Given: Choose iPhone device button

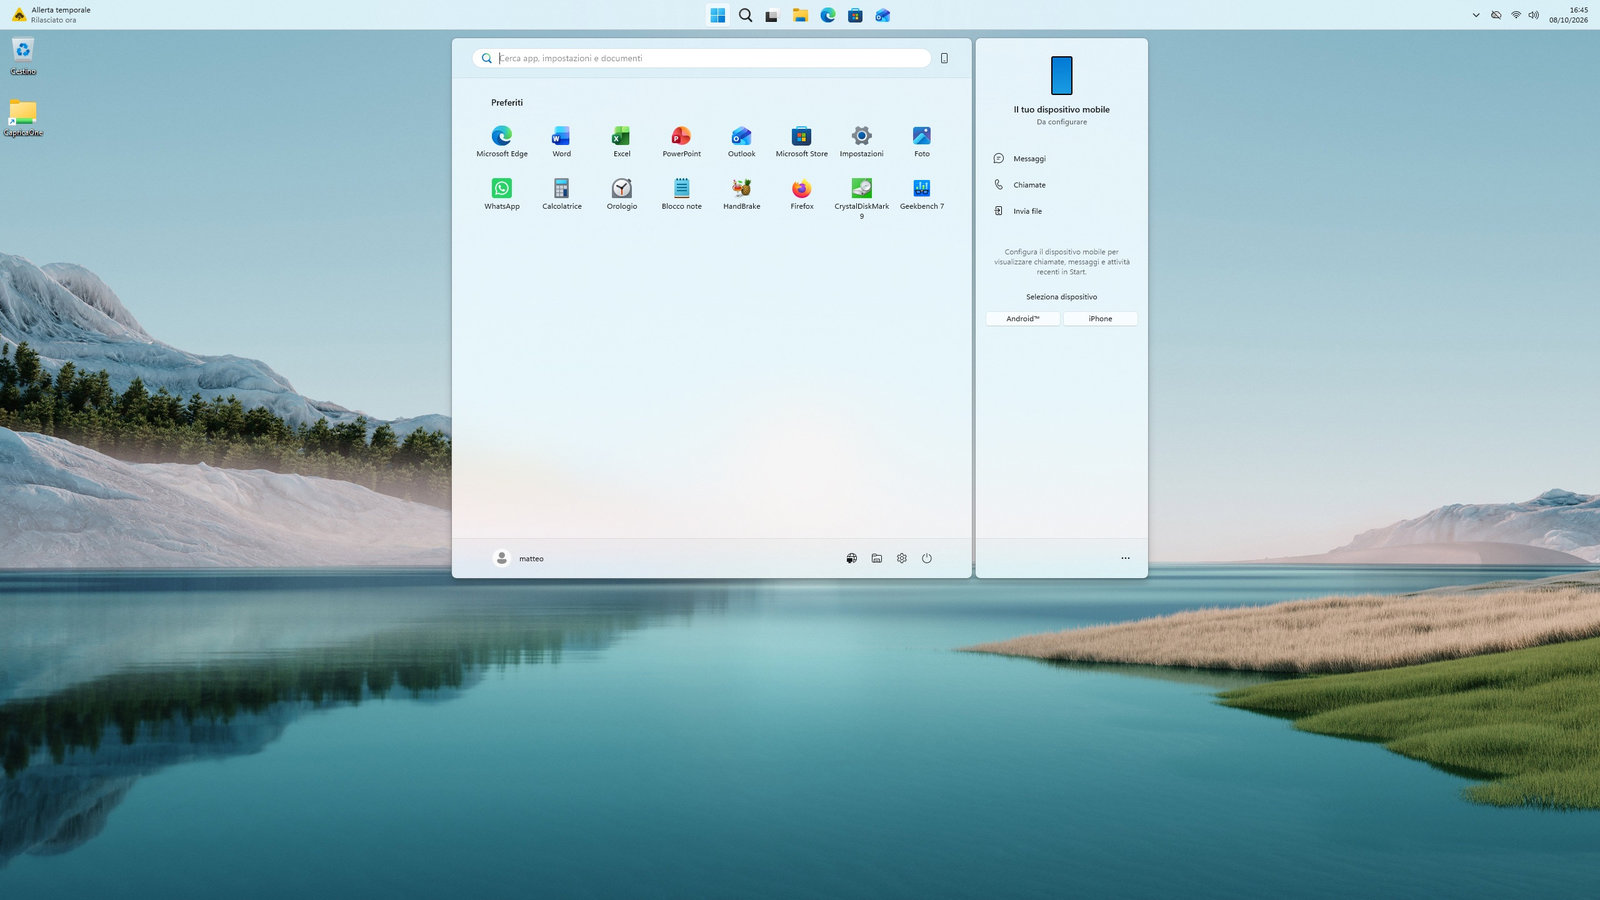Looking at the screenshot, I should tap(1100, 319).
